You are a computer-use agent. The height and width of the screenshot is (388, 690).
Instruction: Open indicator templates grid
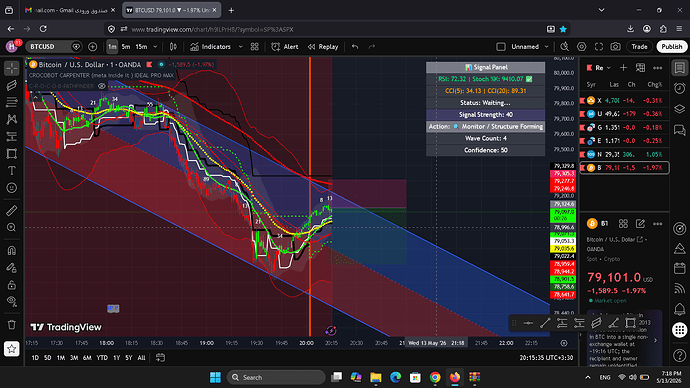coord(254,47)
